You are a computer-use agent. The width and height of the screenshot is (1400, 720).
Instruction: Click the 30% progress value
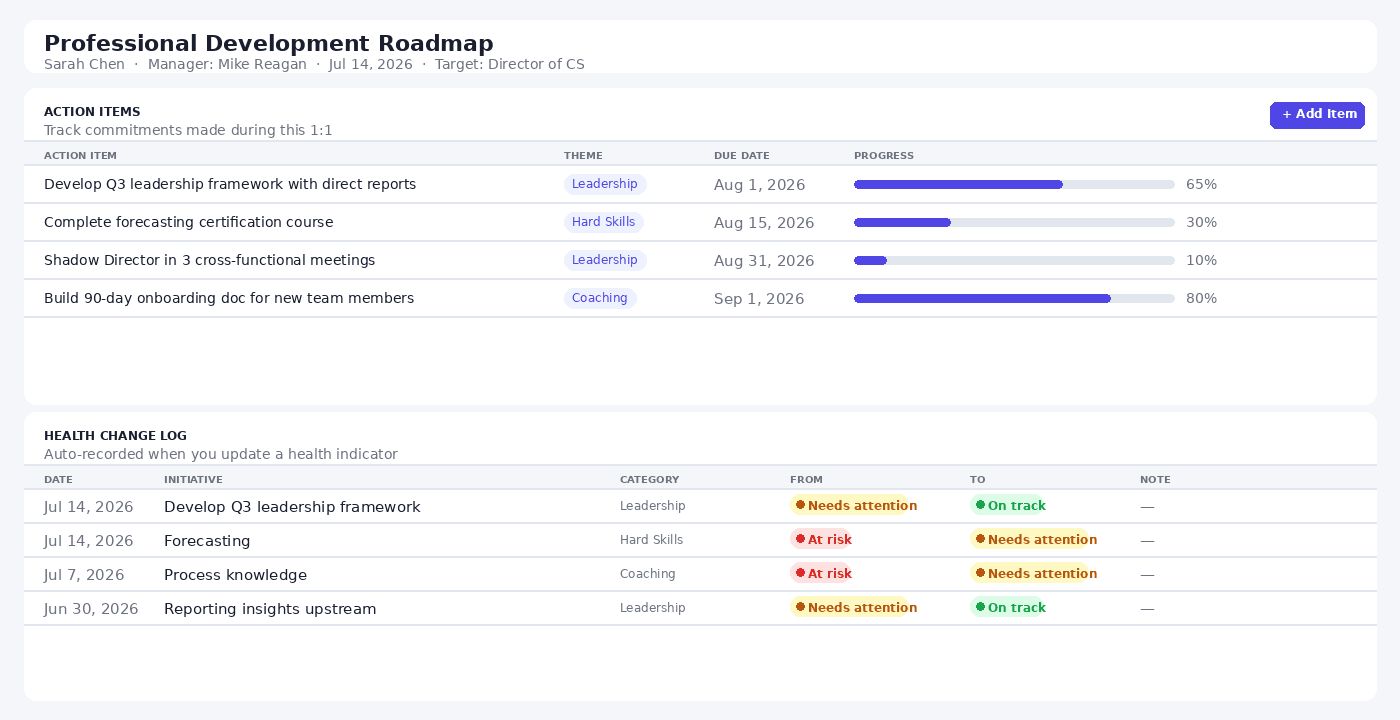click(x=1201, y=223)
